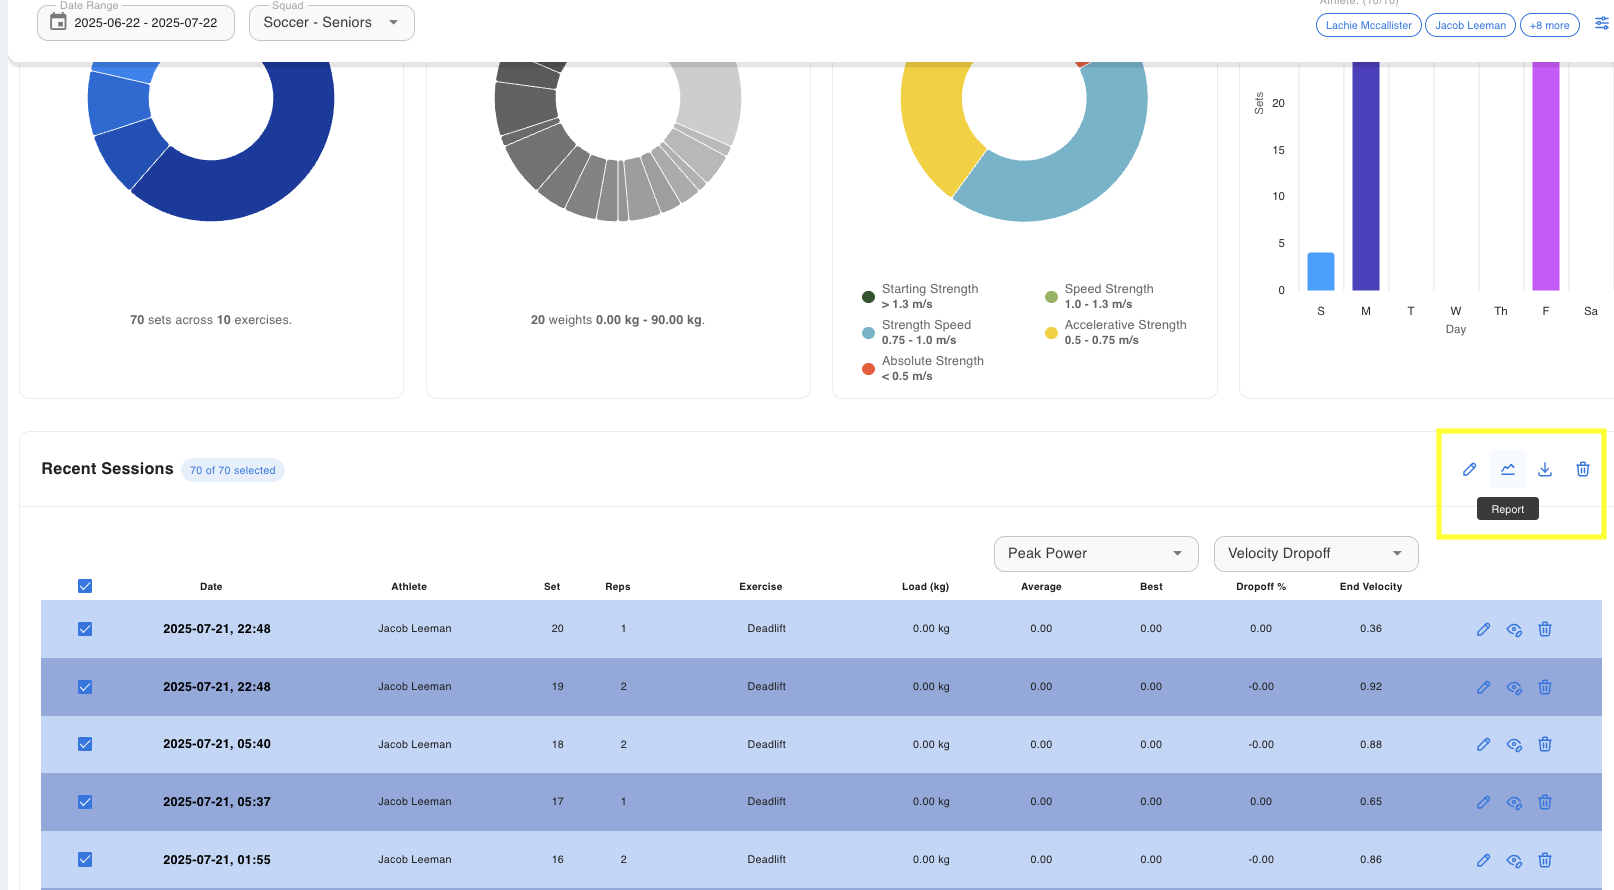Delete the set 17 Deadlift row
The width and height of the screenshot is (1614, 890).
coord(1545,802)
